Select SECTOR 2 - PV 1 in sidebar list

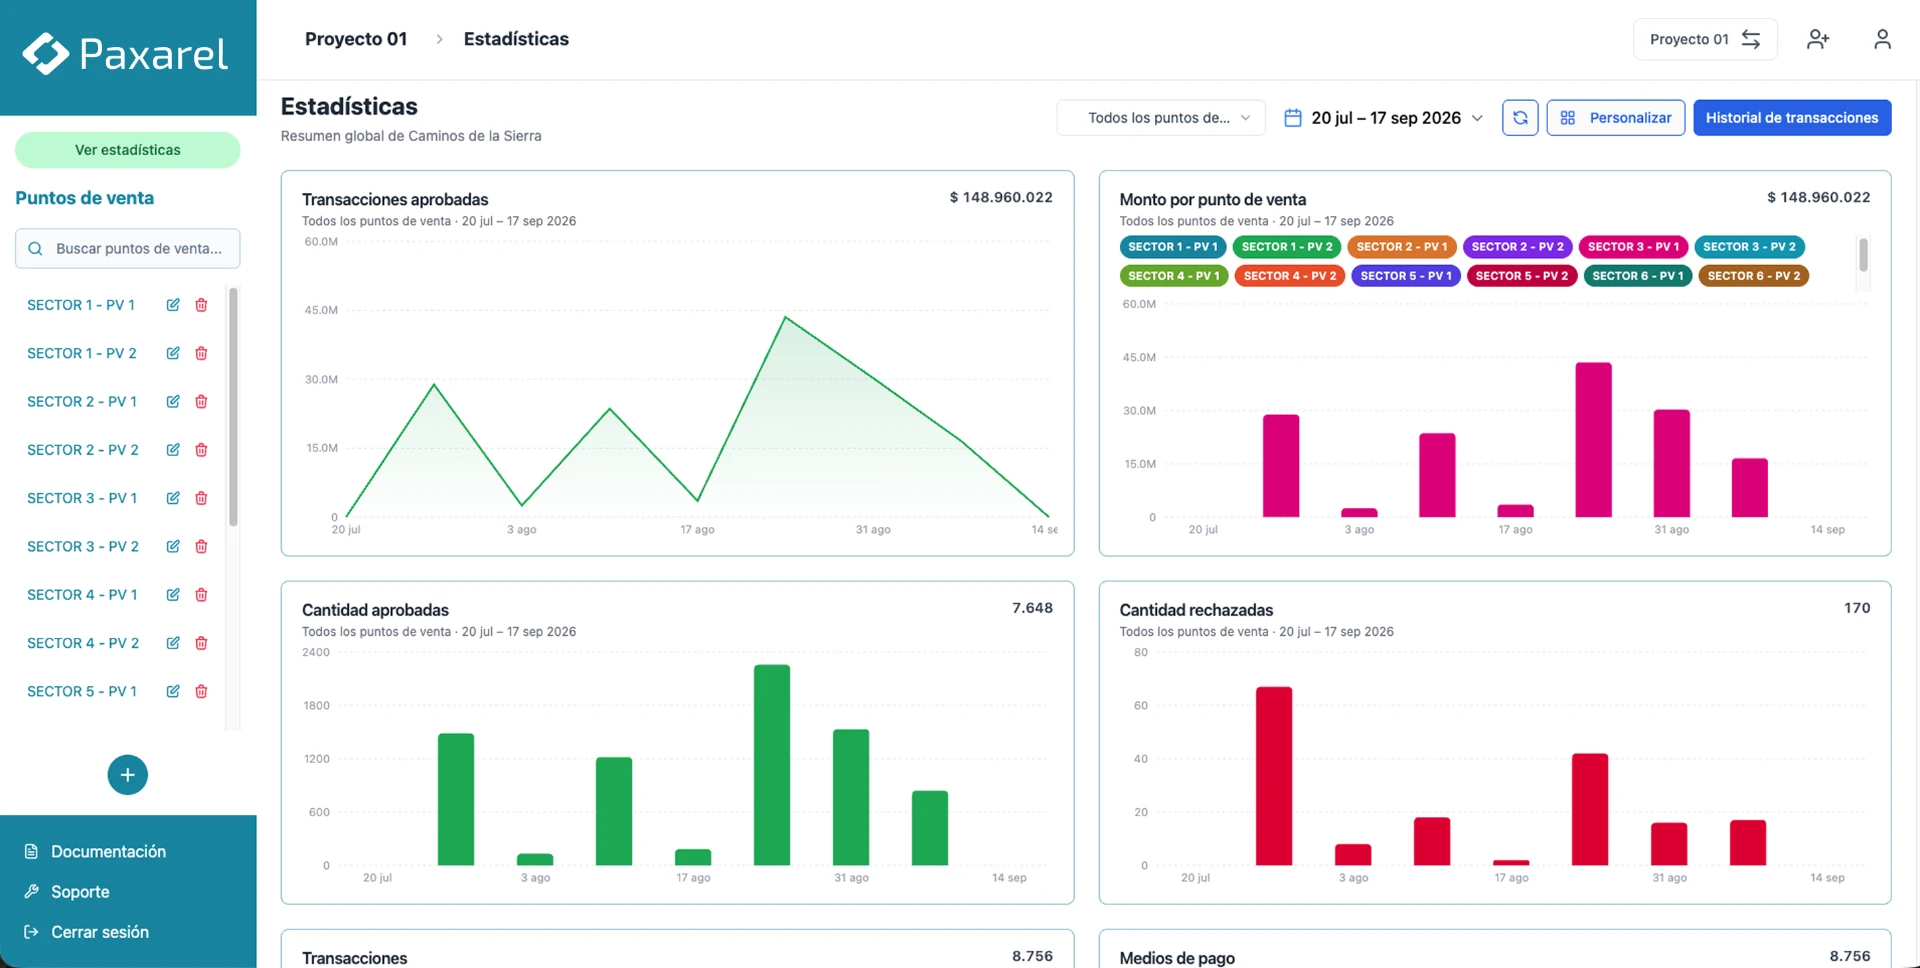tap(82, 401)
